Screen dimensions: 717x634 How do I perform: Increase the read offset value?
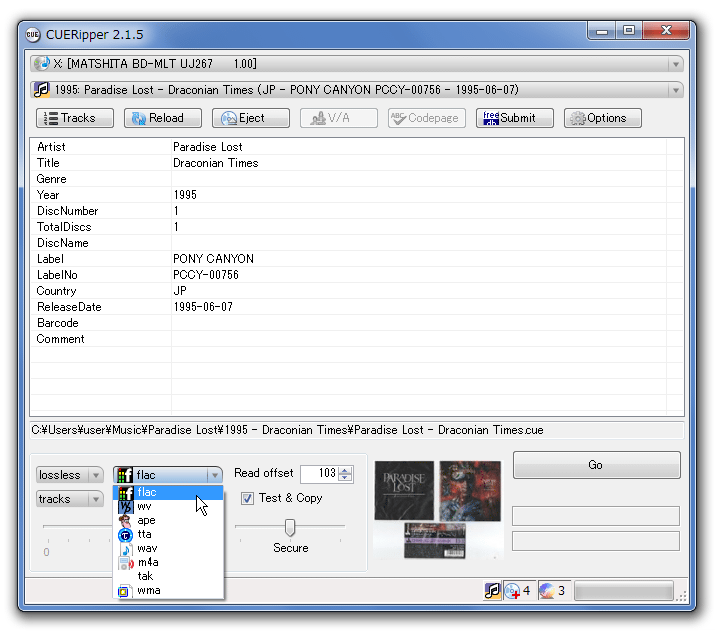346,470
